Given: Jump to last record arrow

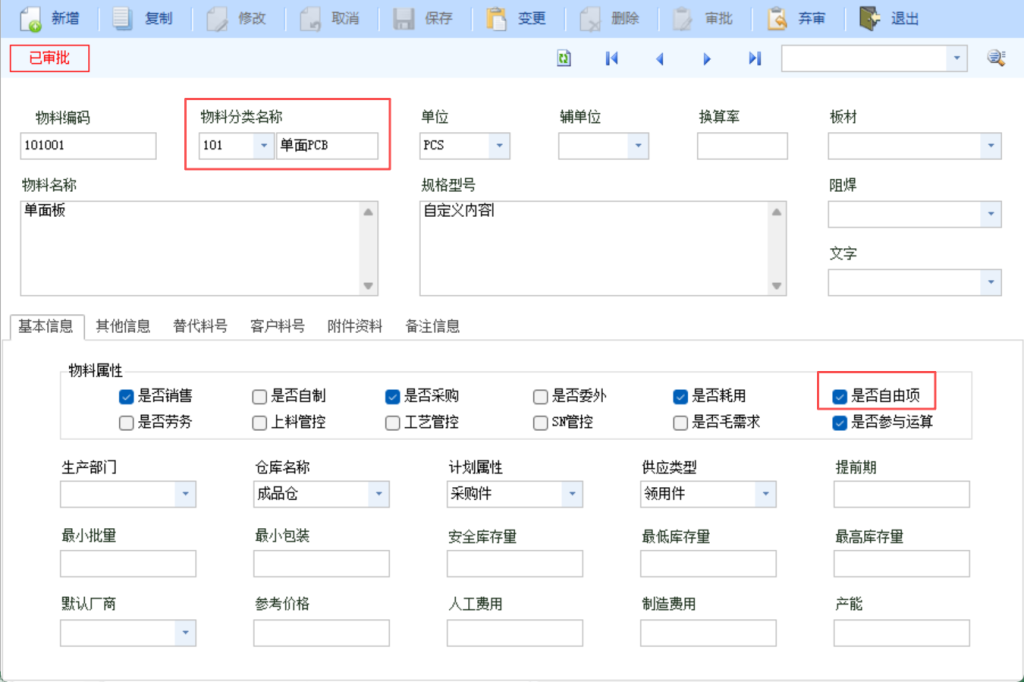Looking at the screenshot, I should tap(754, 59).
